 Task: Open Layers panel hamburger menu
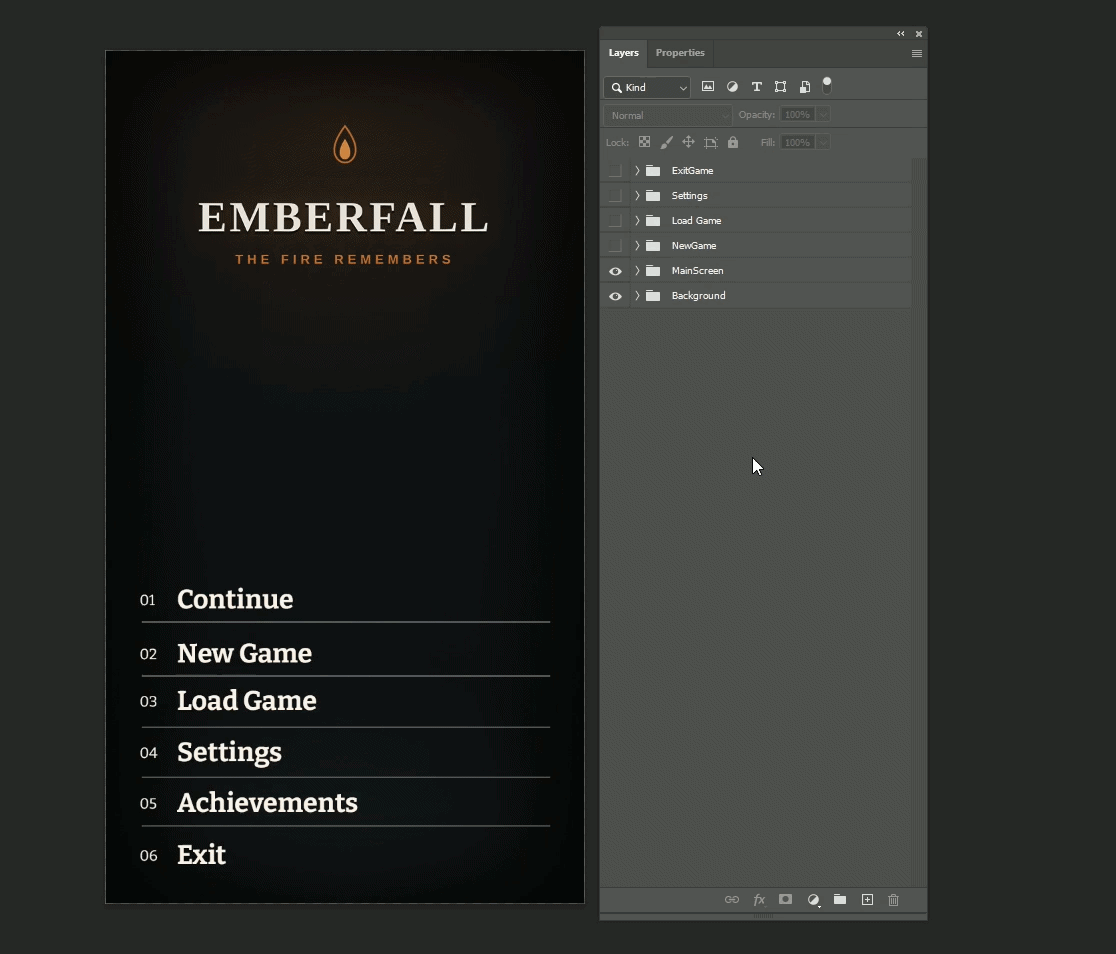pos(917,53)
